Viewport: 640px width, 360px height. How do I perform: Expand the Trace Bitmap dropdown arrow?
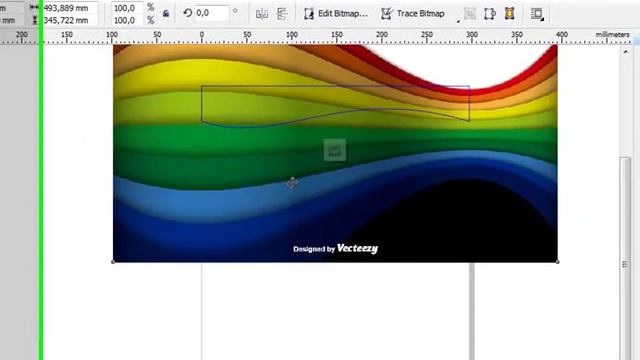[458, 21]
